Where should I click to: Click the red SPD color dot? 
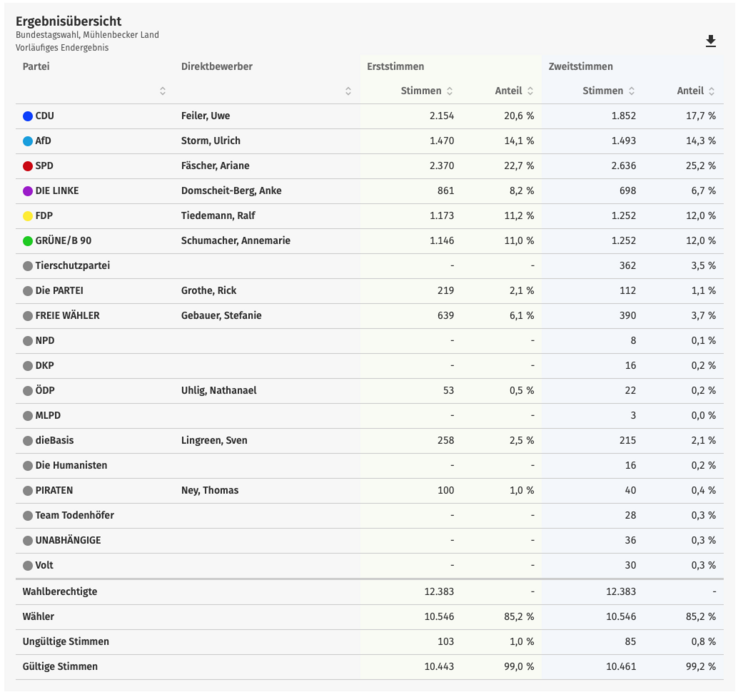click(28, 166)
